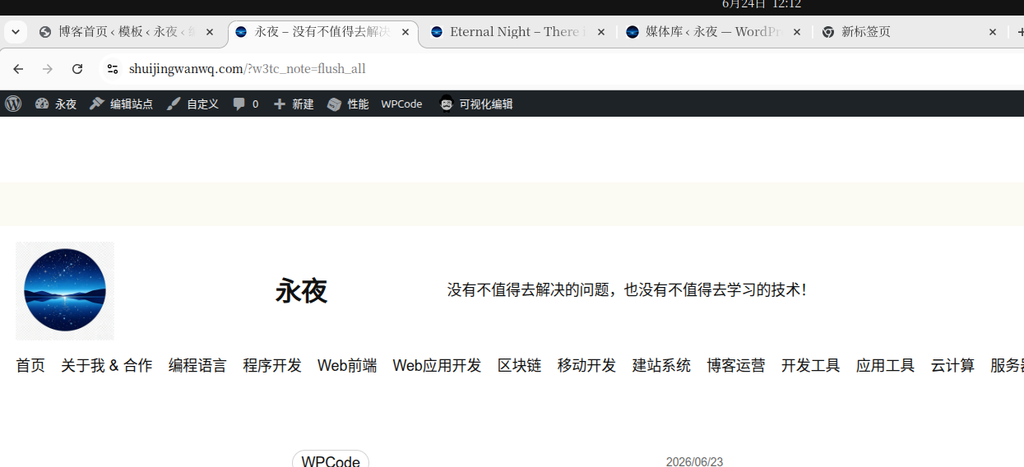Open the 首页 navigation link
The width and height of the screenshot is (1024, 467).
[31, 366]
